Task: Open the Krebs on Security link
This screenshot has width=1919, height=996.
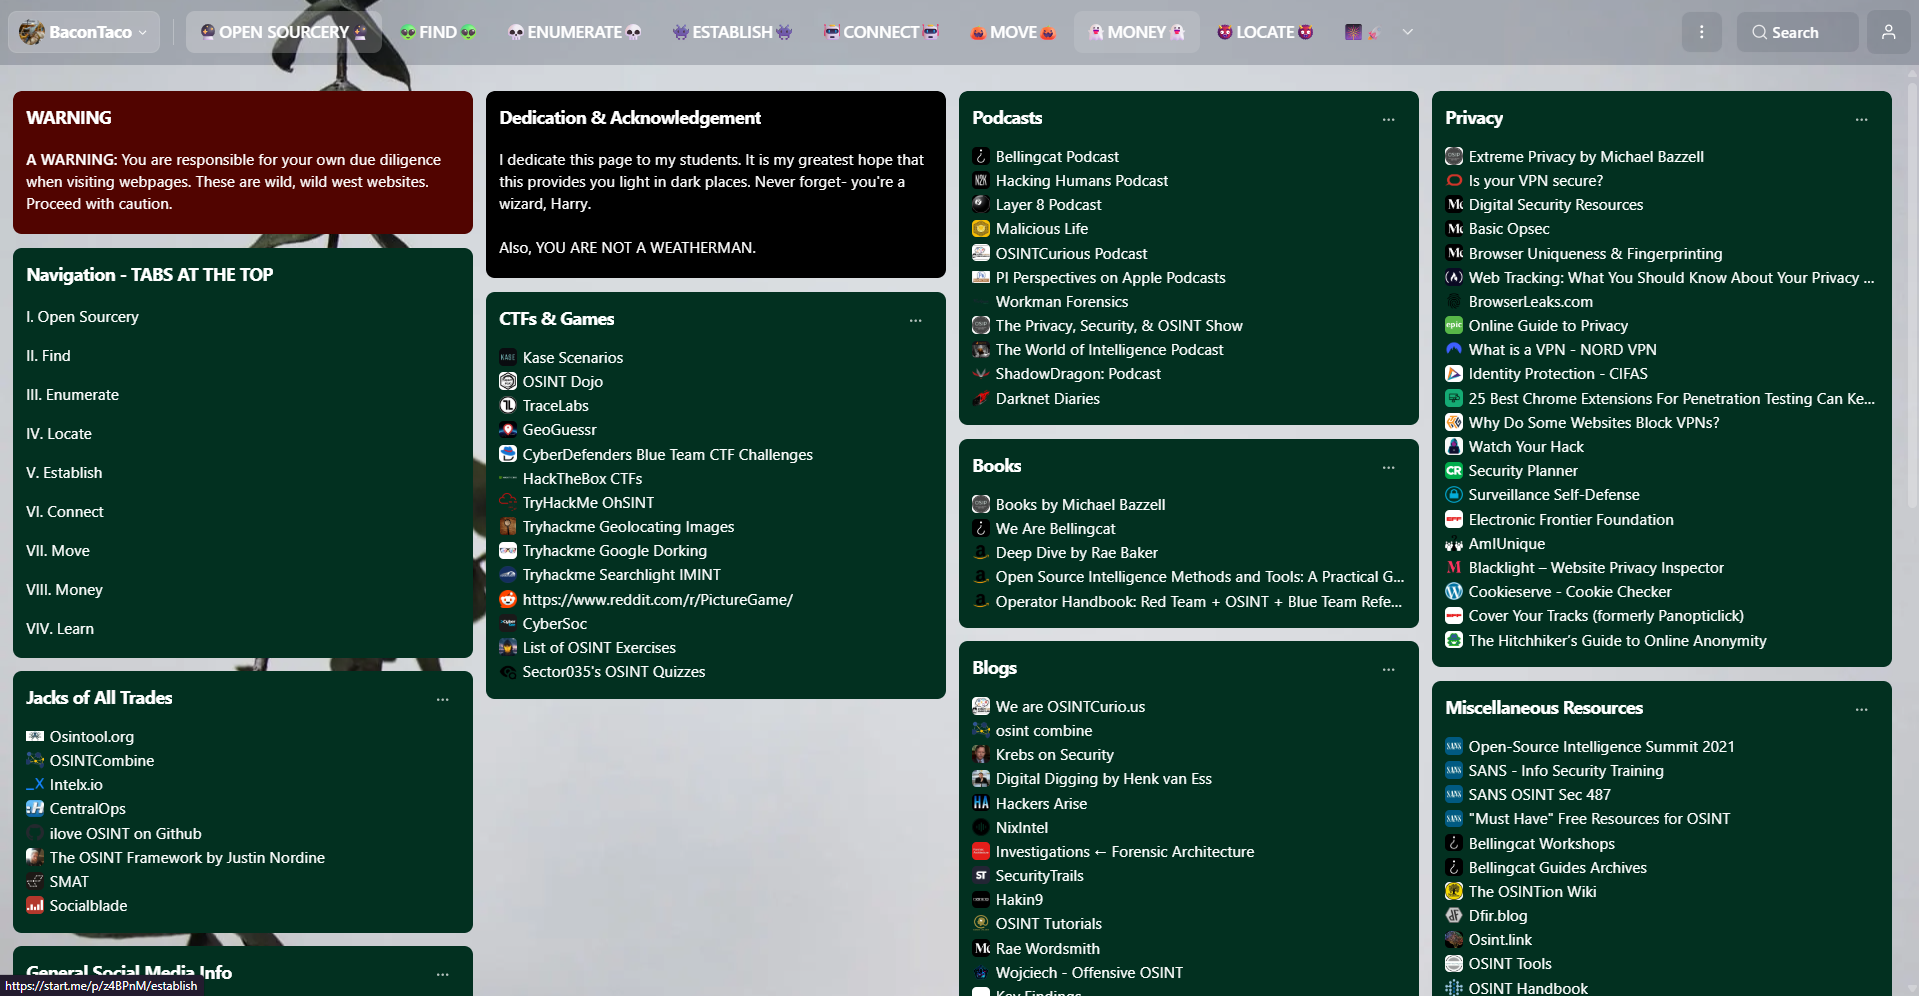Action: [1054, 754]
